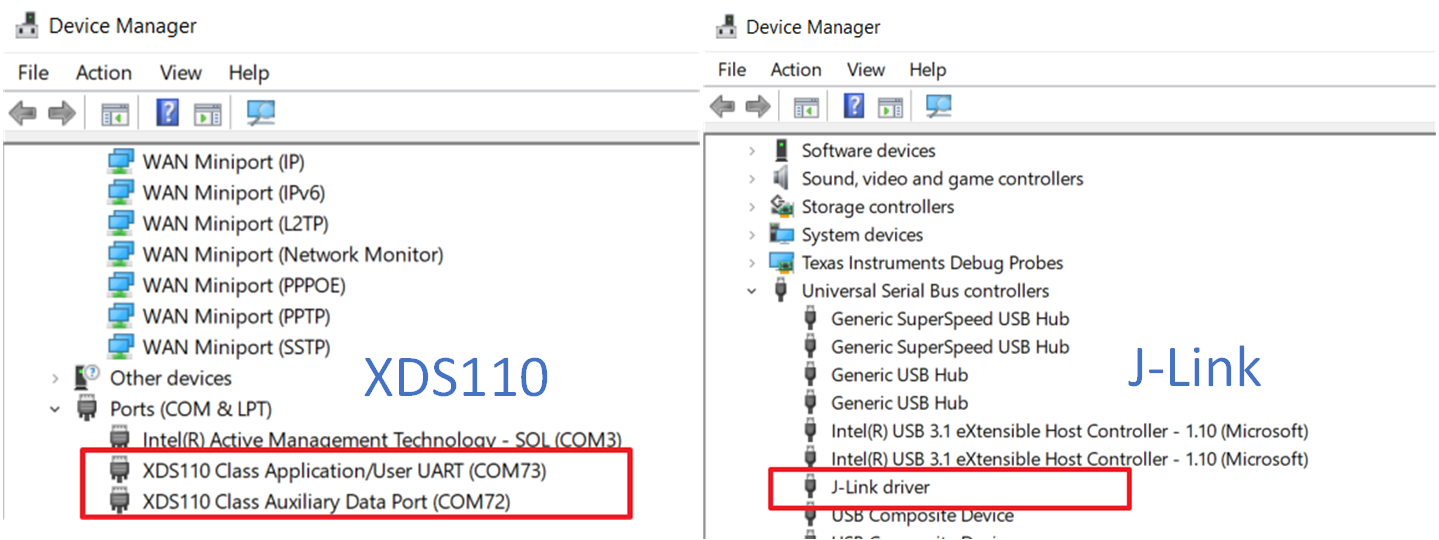The image size is (1439, 540).
Task: Open the Action menu in left window
Action: [103, 73]
